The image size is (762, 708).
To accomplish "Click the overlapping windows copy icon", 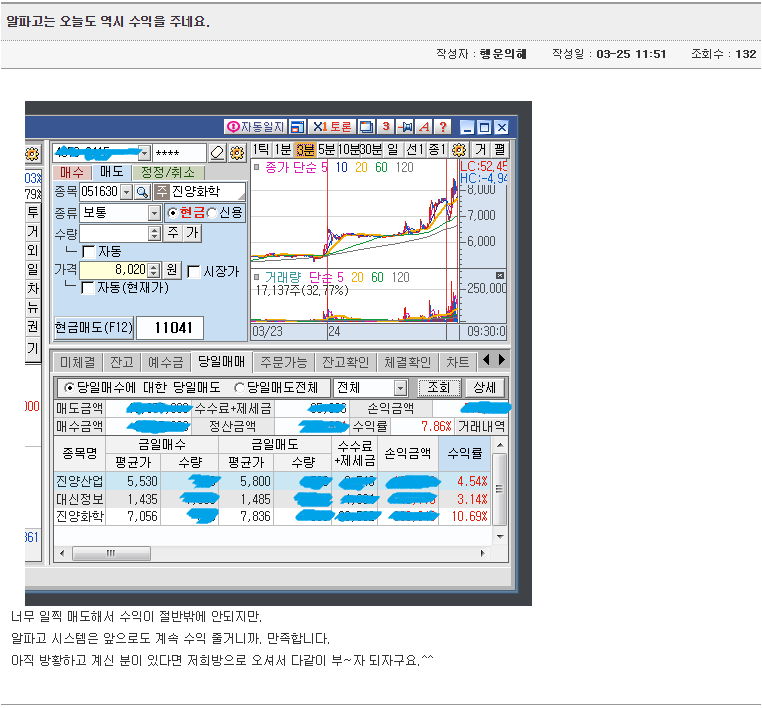I will pos(366,127).
